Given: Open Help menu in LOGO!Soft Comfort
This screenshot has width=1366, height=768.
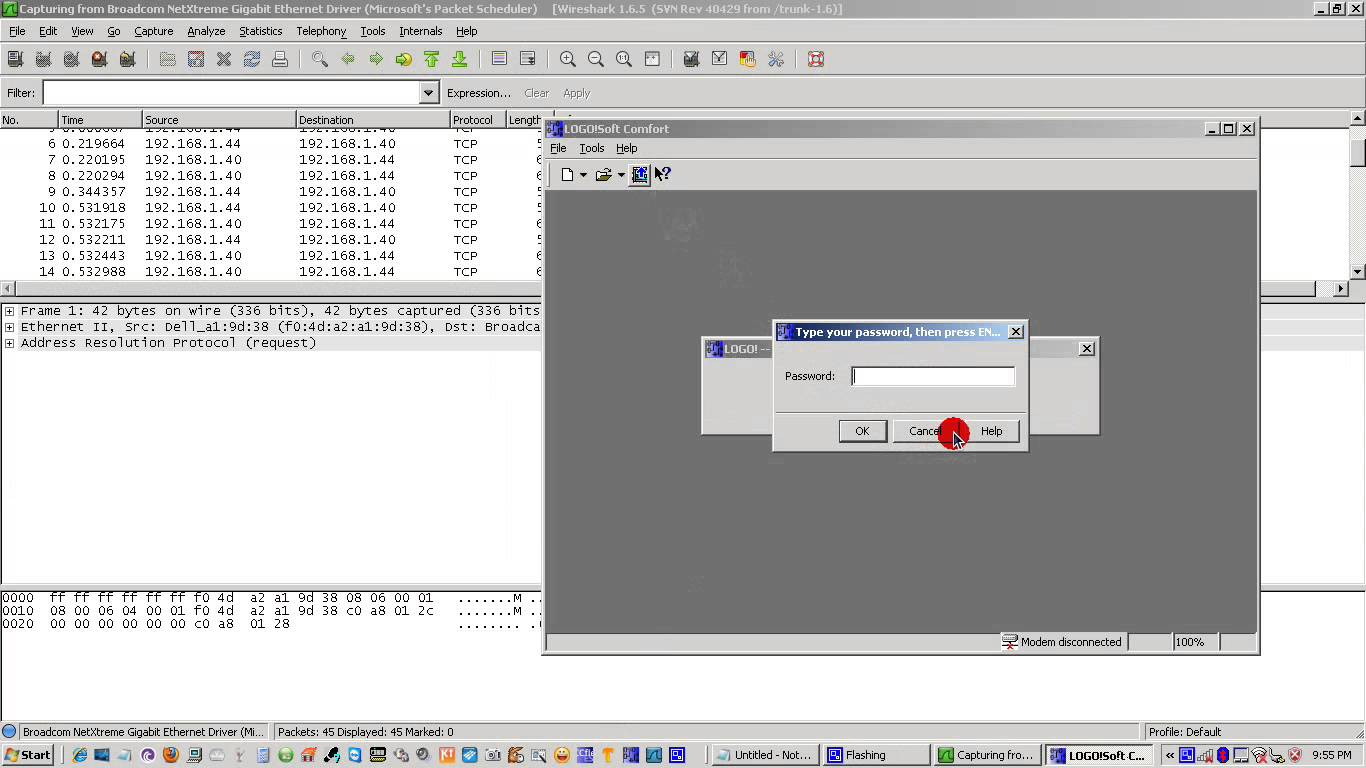Looking at the screenshot, I should point(627,148).
